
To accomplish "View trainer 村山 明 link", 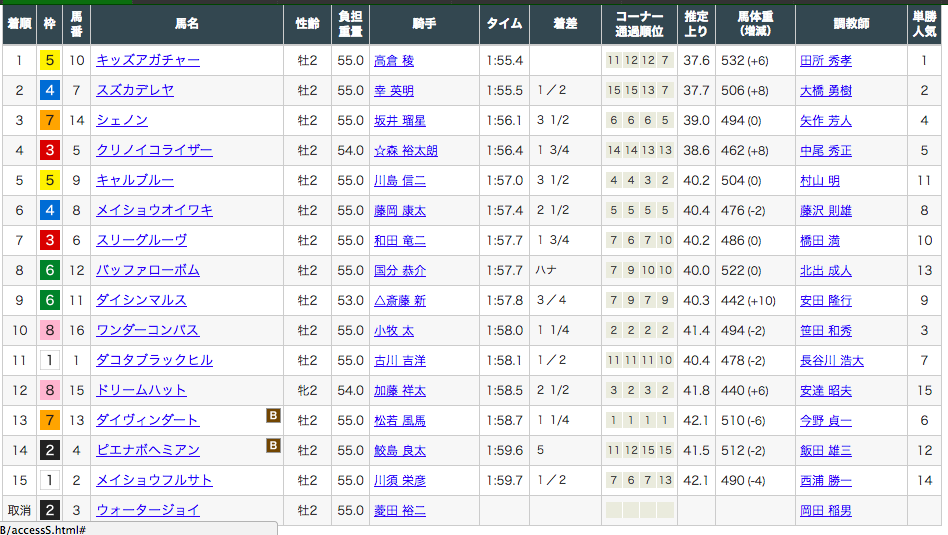I will (820, 180).
